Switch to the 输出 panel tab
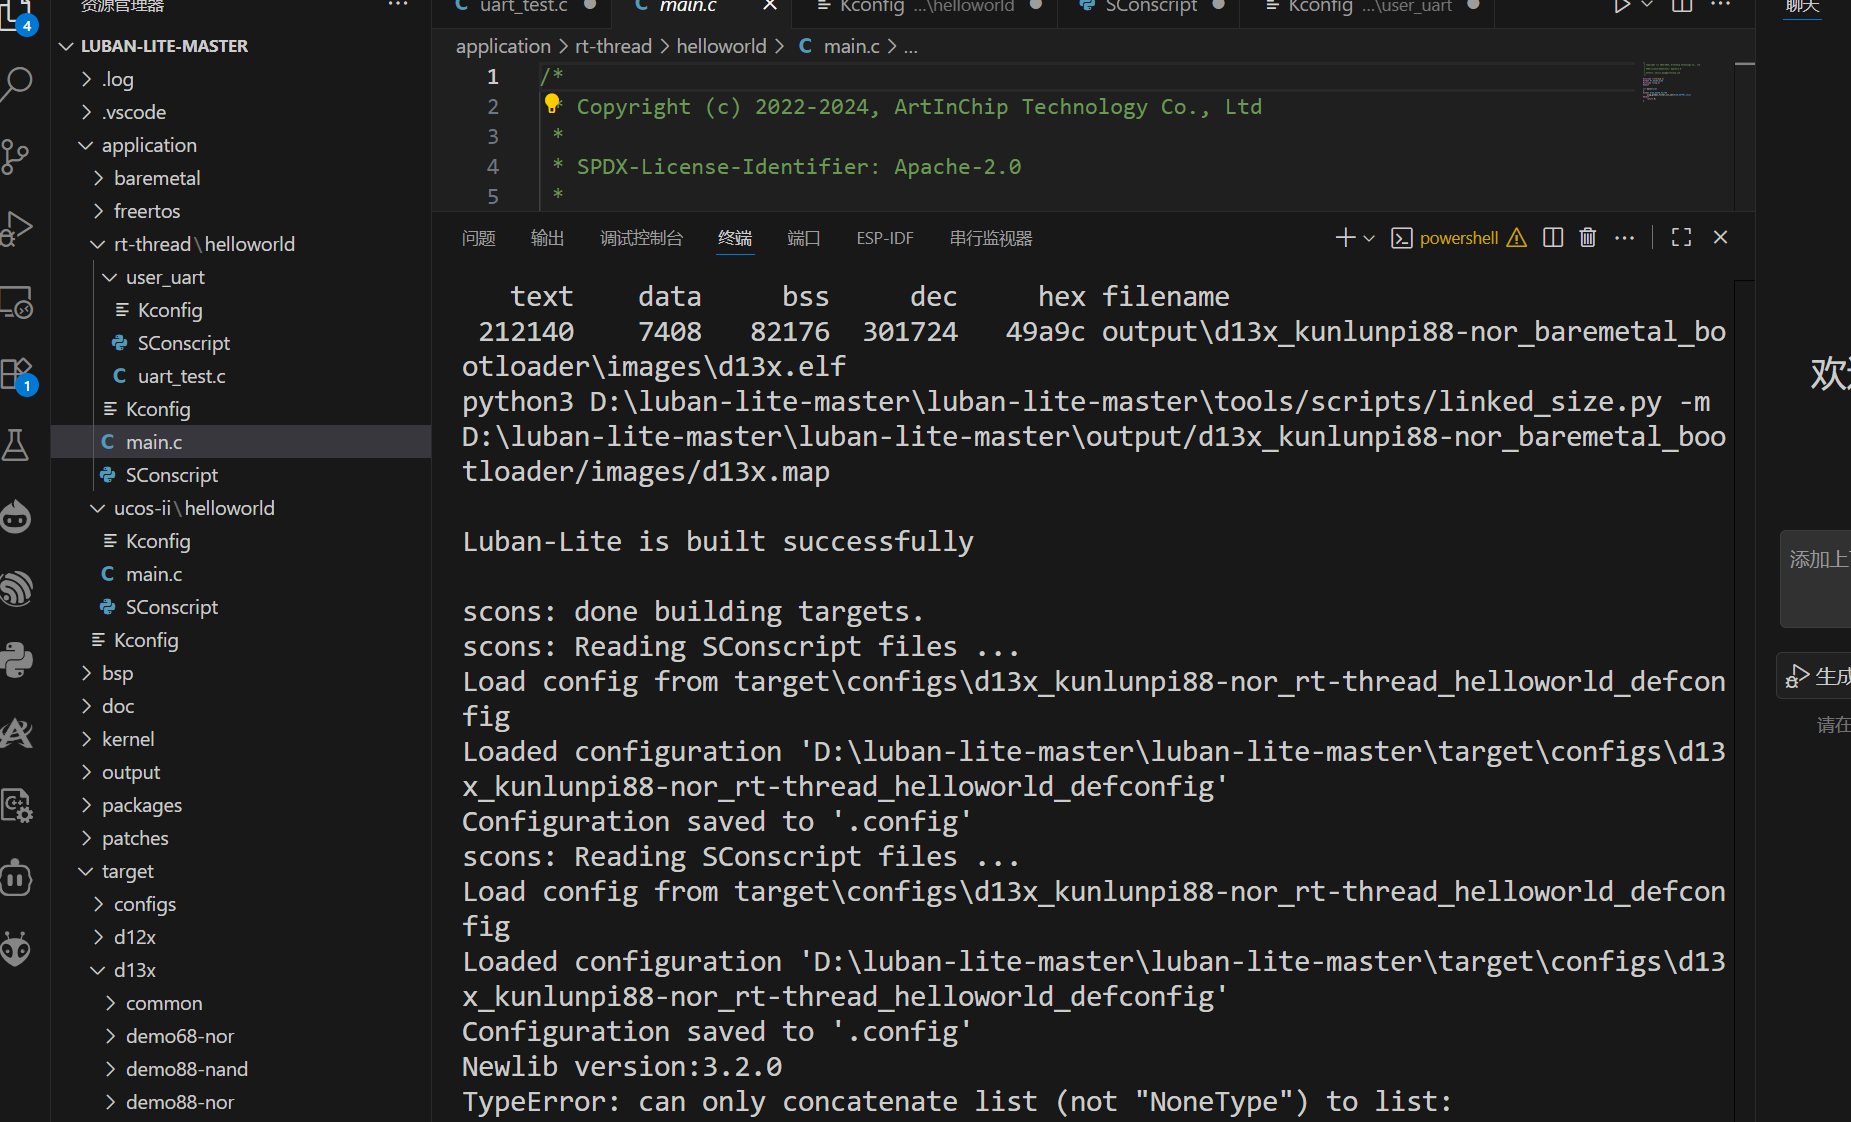Image resolution: width=1851 pixels, height=1122 pixels. [547, 238]
